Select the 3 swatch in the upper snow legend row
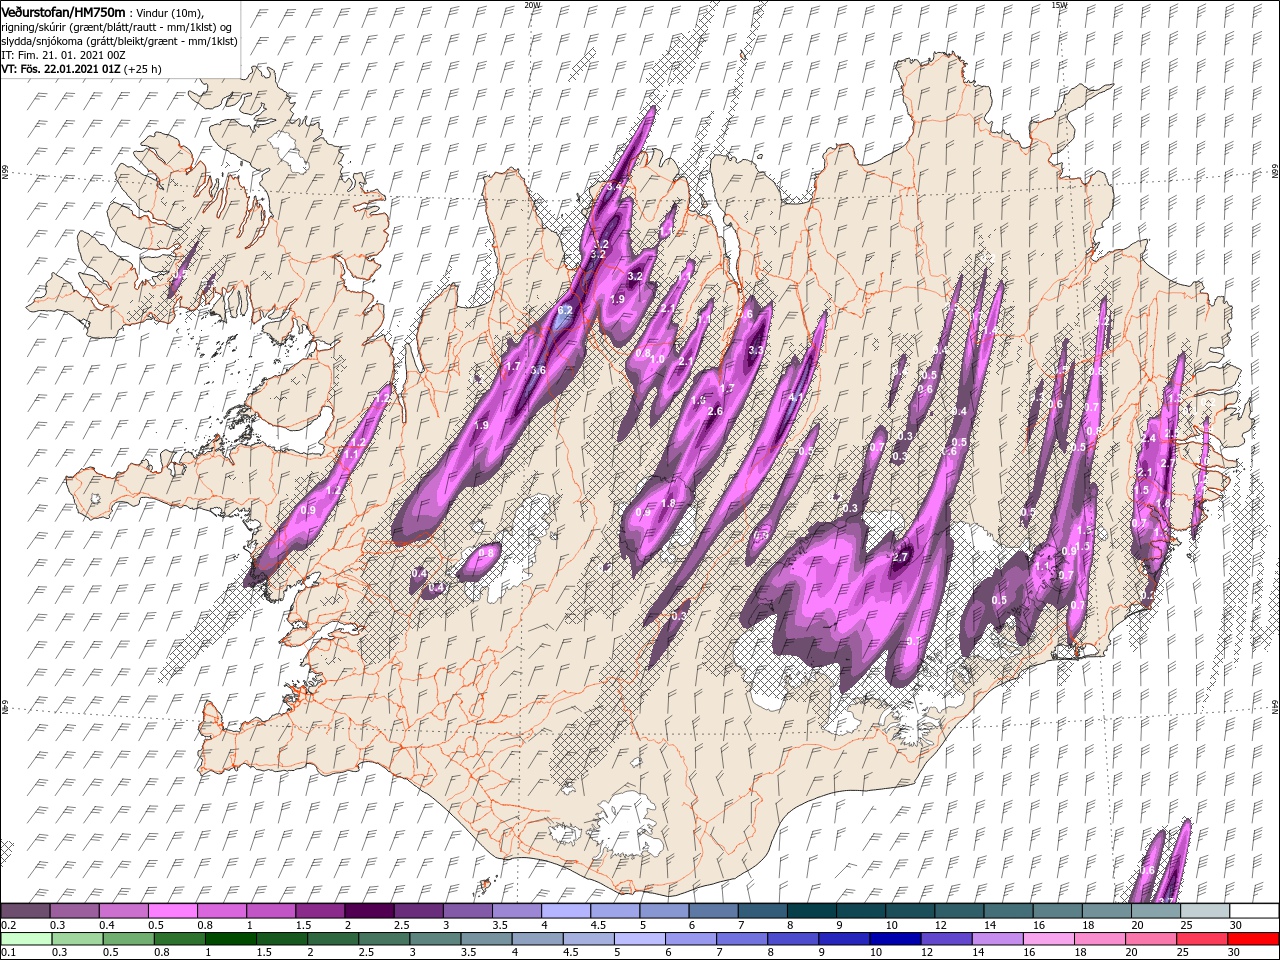This screenshot has width=1280, height=960. 468,911
